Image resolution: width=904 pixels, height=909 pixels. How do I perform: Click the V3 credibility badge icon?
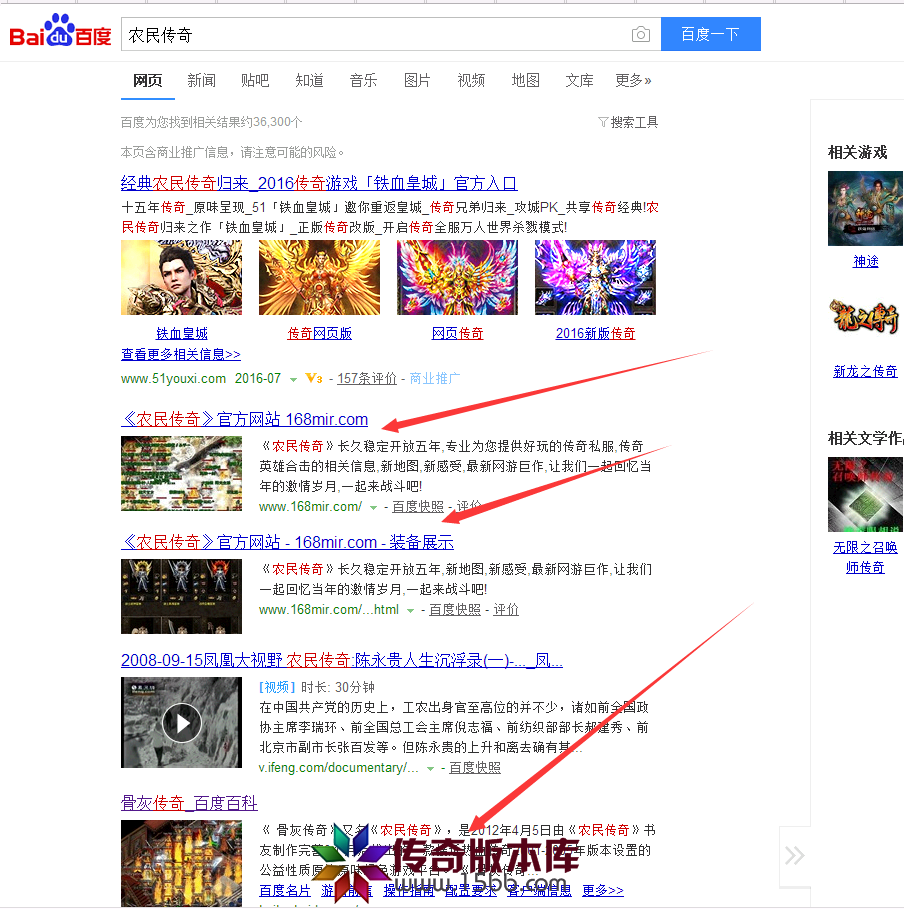pyautogui.click(x=314, y=379)
